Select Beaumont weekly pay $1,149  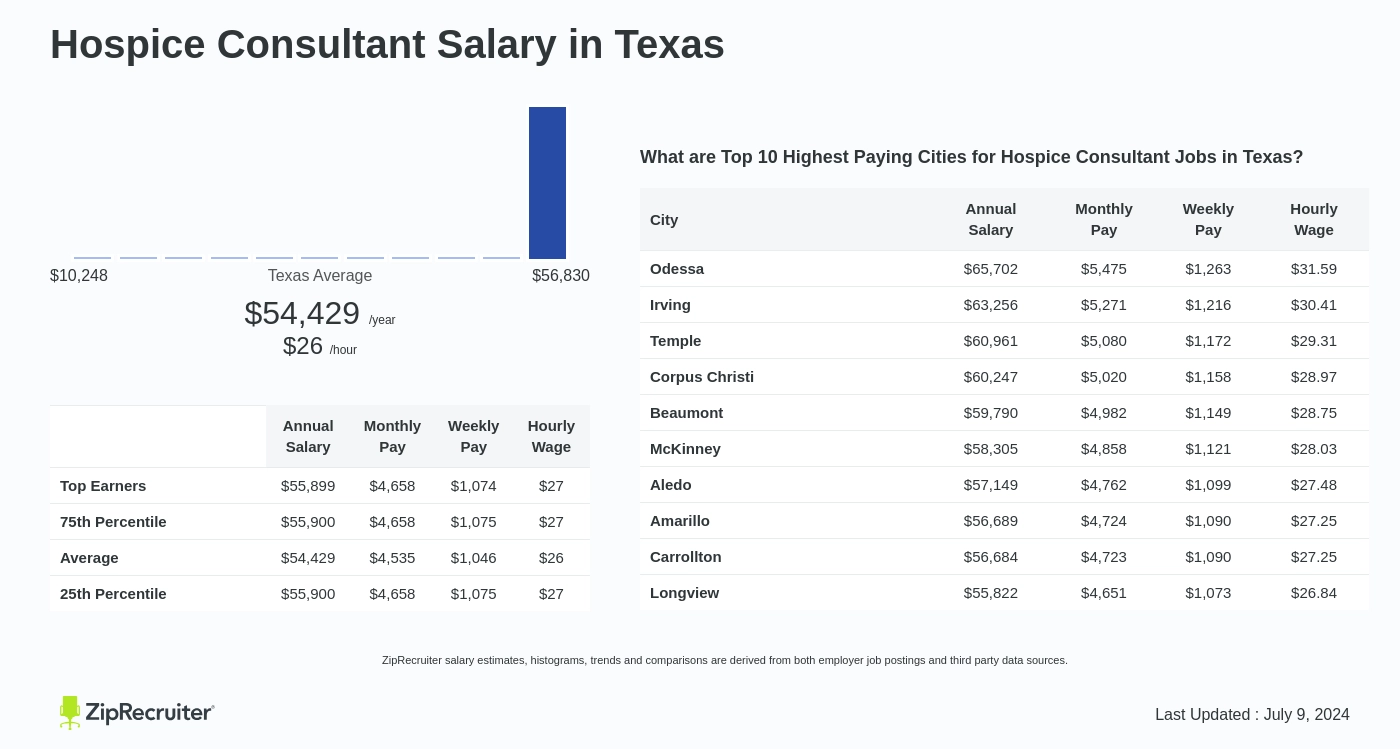point(1208,412)
